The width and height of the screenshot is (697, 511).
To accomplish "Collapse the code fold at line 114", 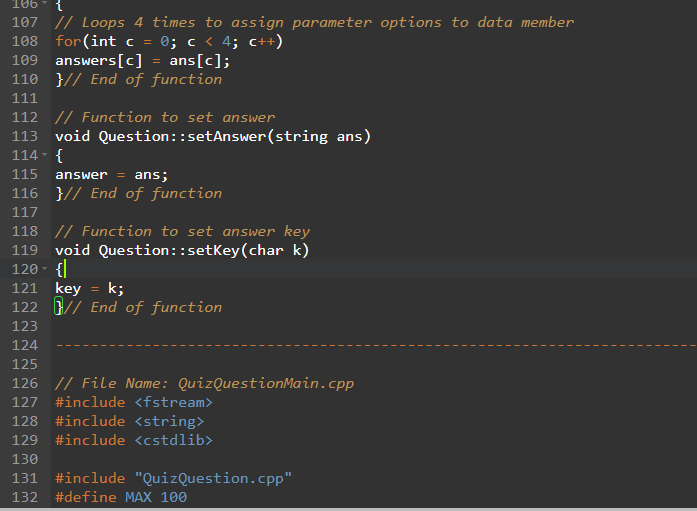I will tap(44, 156).
